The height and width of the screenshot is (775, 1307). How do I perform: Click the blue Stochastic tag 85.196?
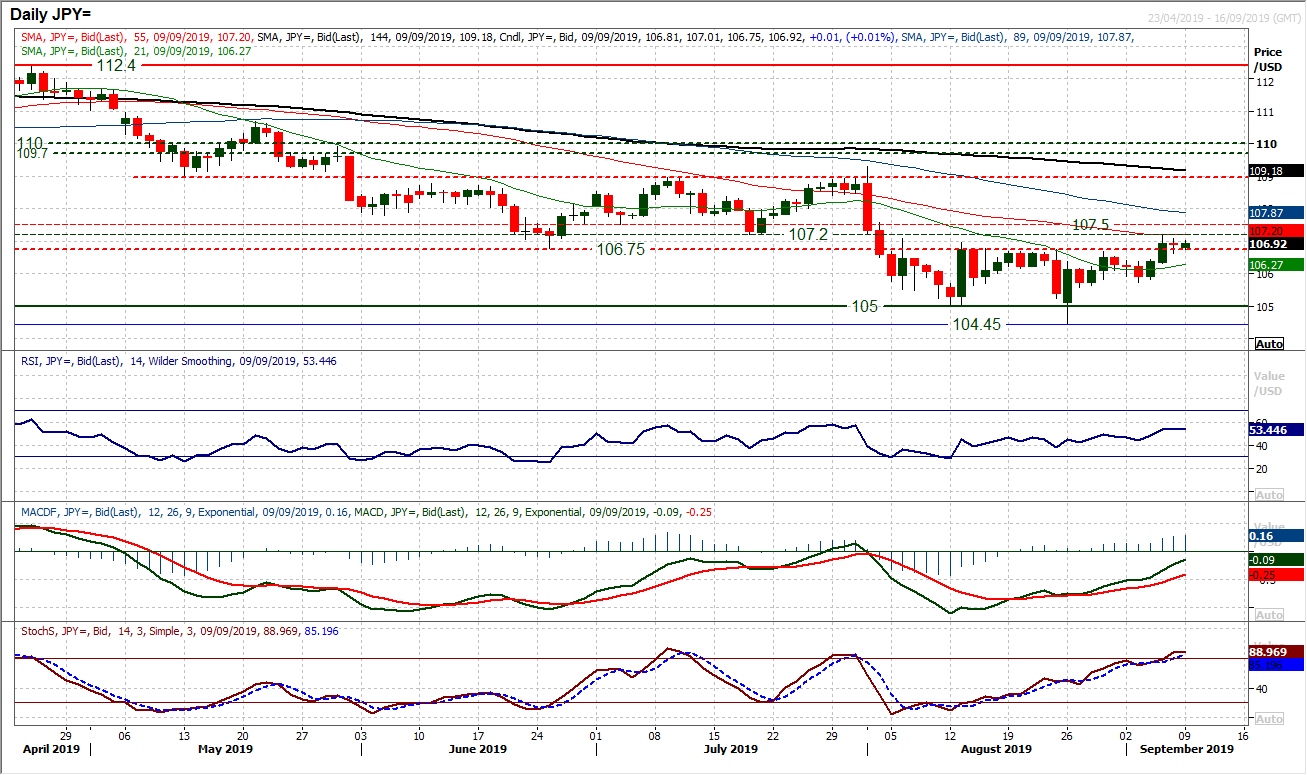point(1277,663)
